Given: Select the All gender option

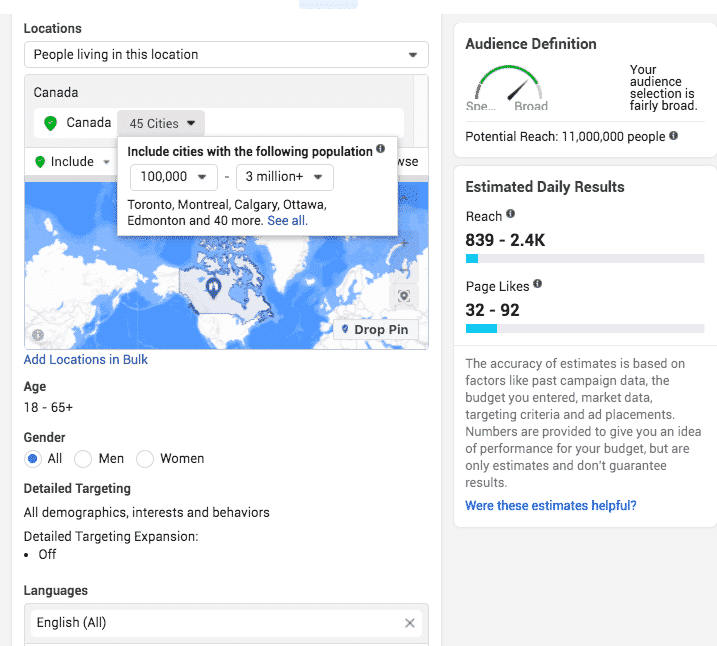Looking at the screenshot, I should (33, 458).
